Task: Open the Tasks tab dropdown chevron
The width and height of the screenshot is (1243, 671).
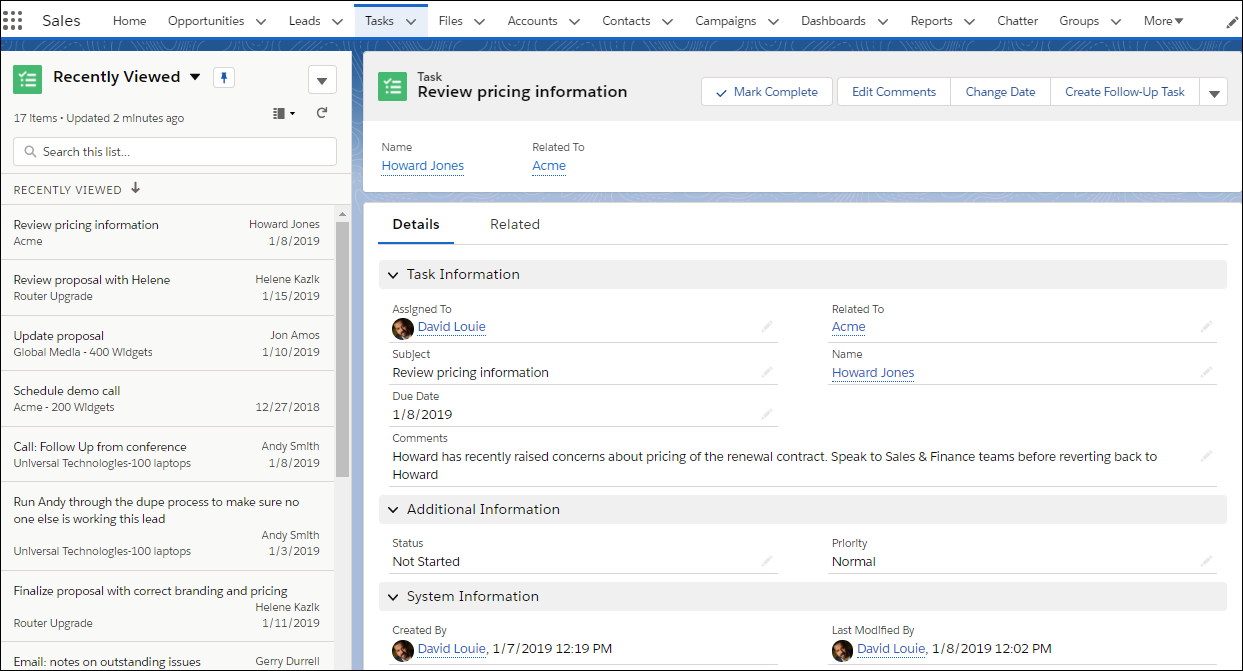Action: 411,21
